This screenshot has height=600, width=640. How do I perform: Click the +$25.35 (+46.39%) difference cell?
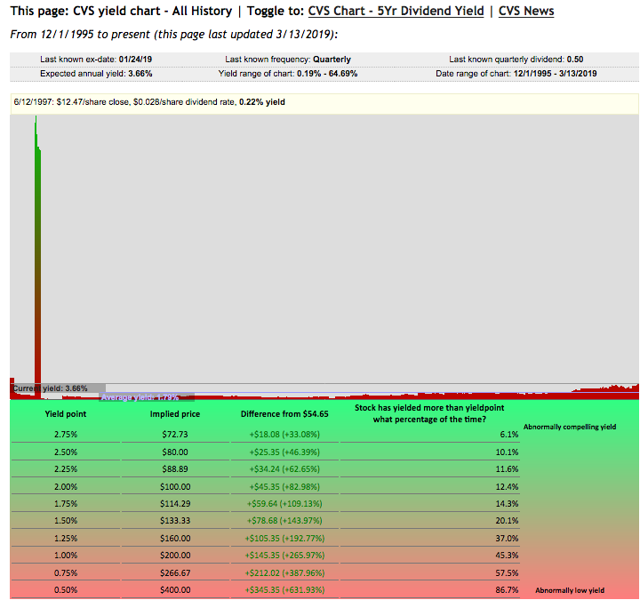tap(284, 452)
